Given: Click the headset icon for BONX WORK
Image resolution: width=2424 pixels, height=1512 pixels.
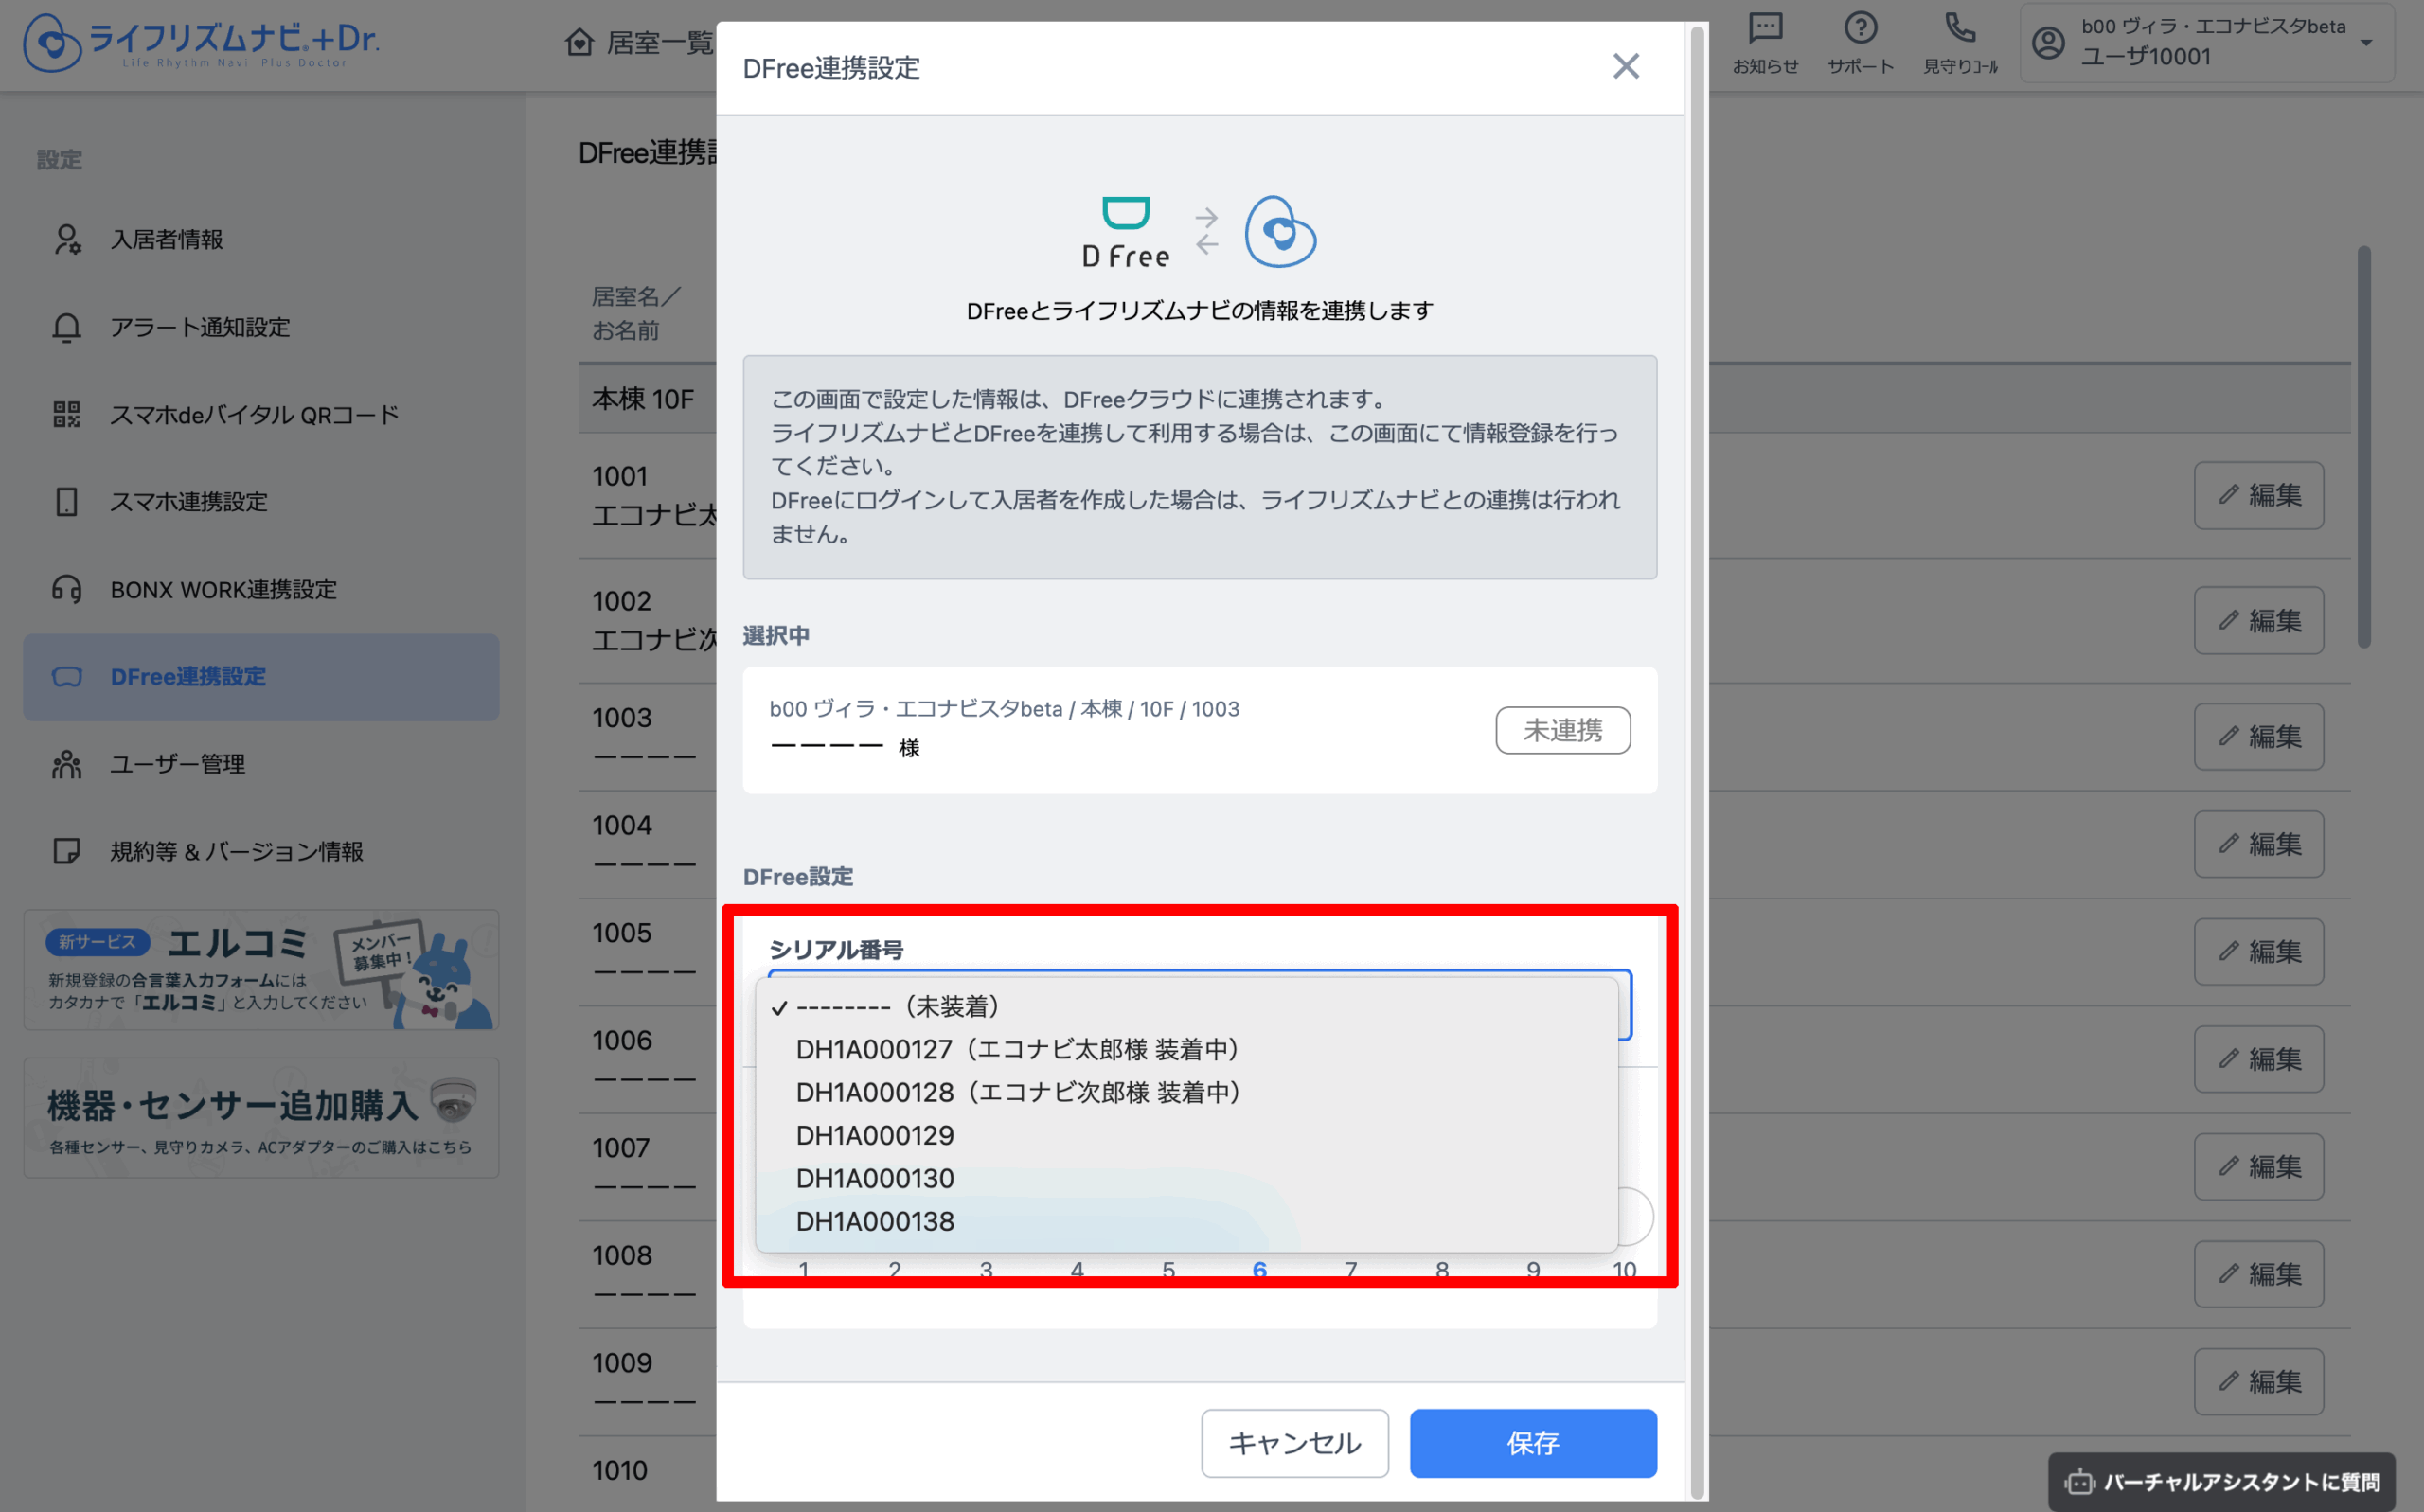Looking at the screenshot, I should pos(67,589).
